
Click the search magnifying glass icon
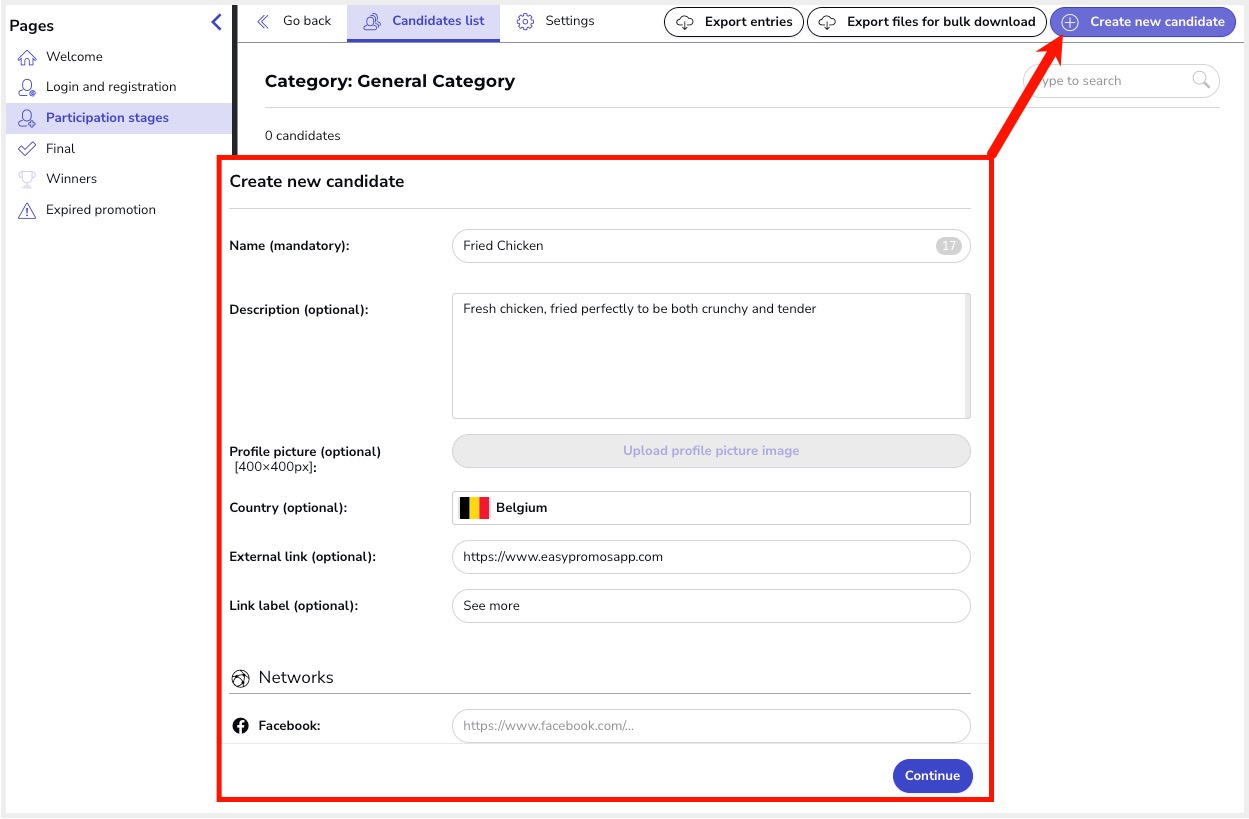[x=1201, y=81]
